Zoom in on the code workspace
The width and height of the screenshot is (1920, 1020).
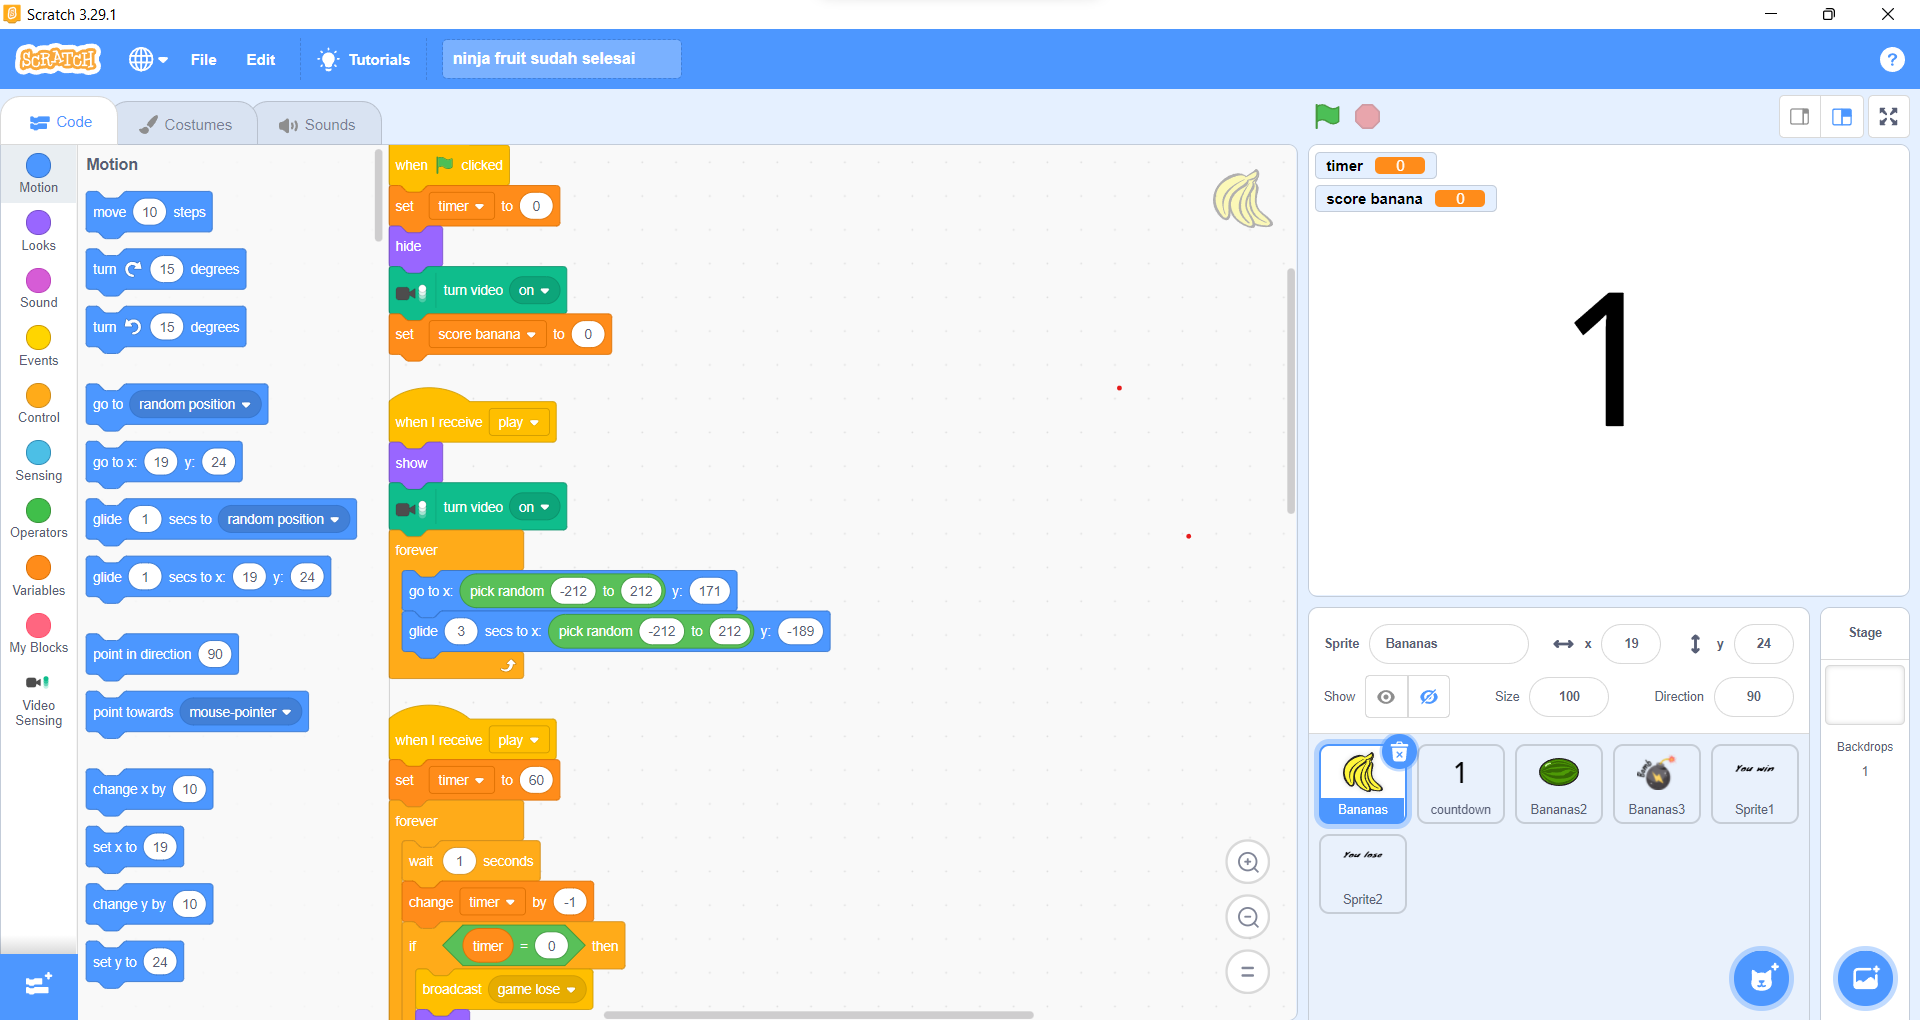(1248, 862)
